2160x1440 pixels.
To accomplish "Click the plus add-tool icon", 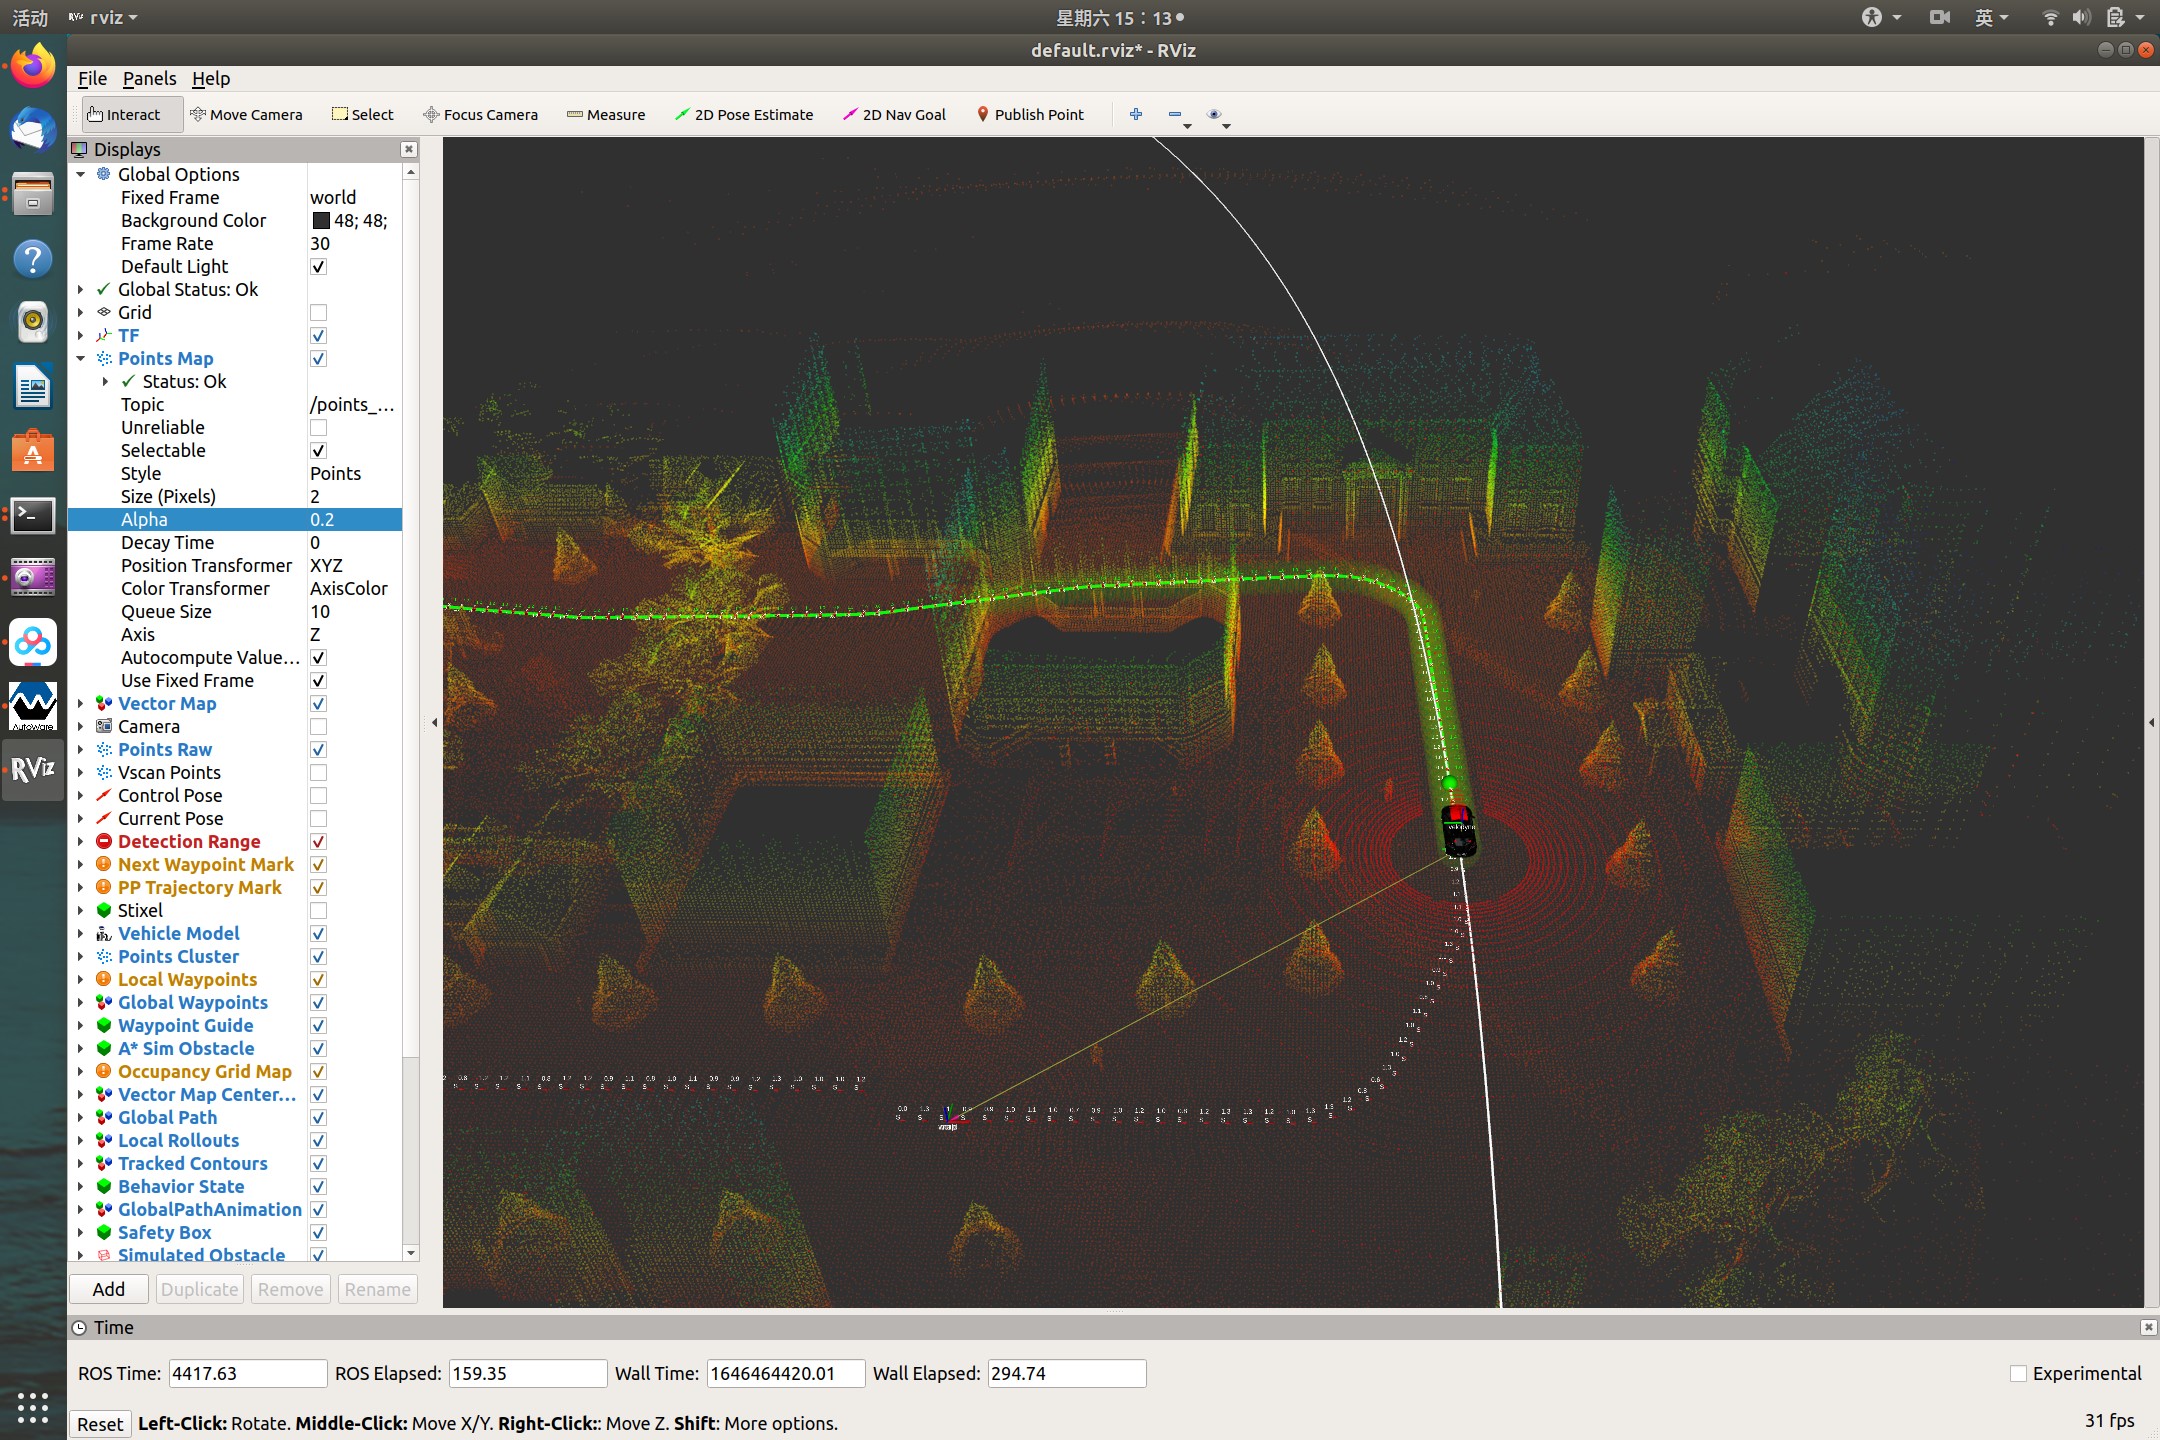I will coord(1136,114).
